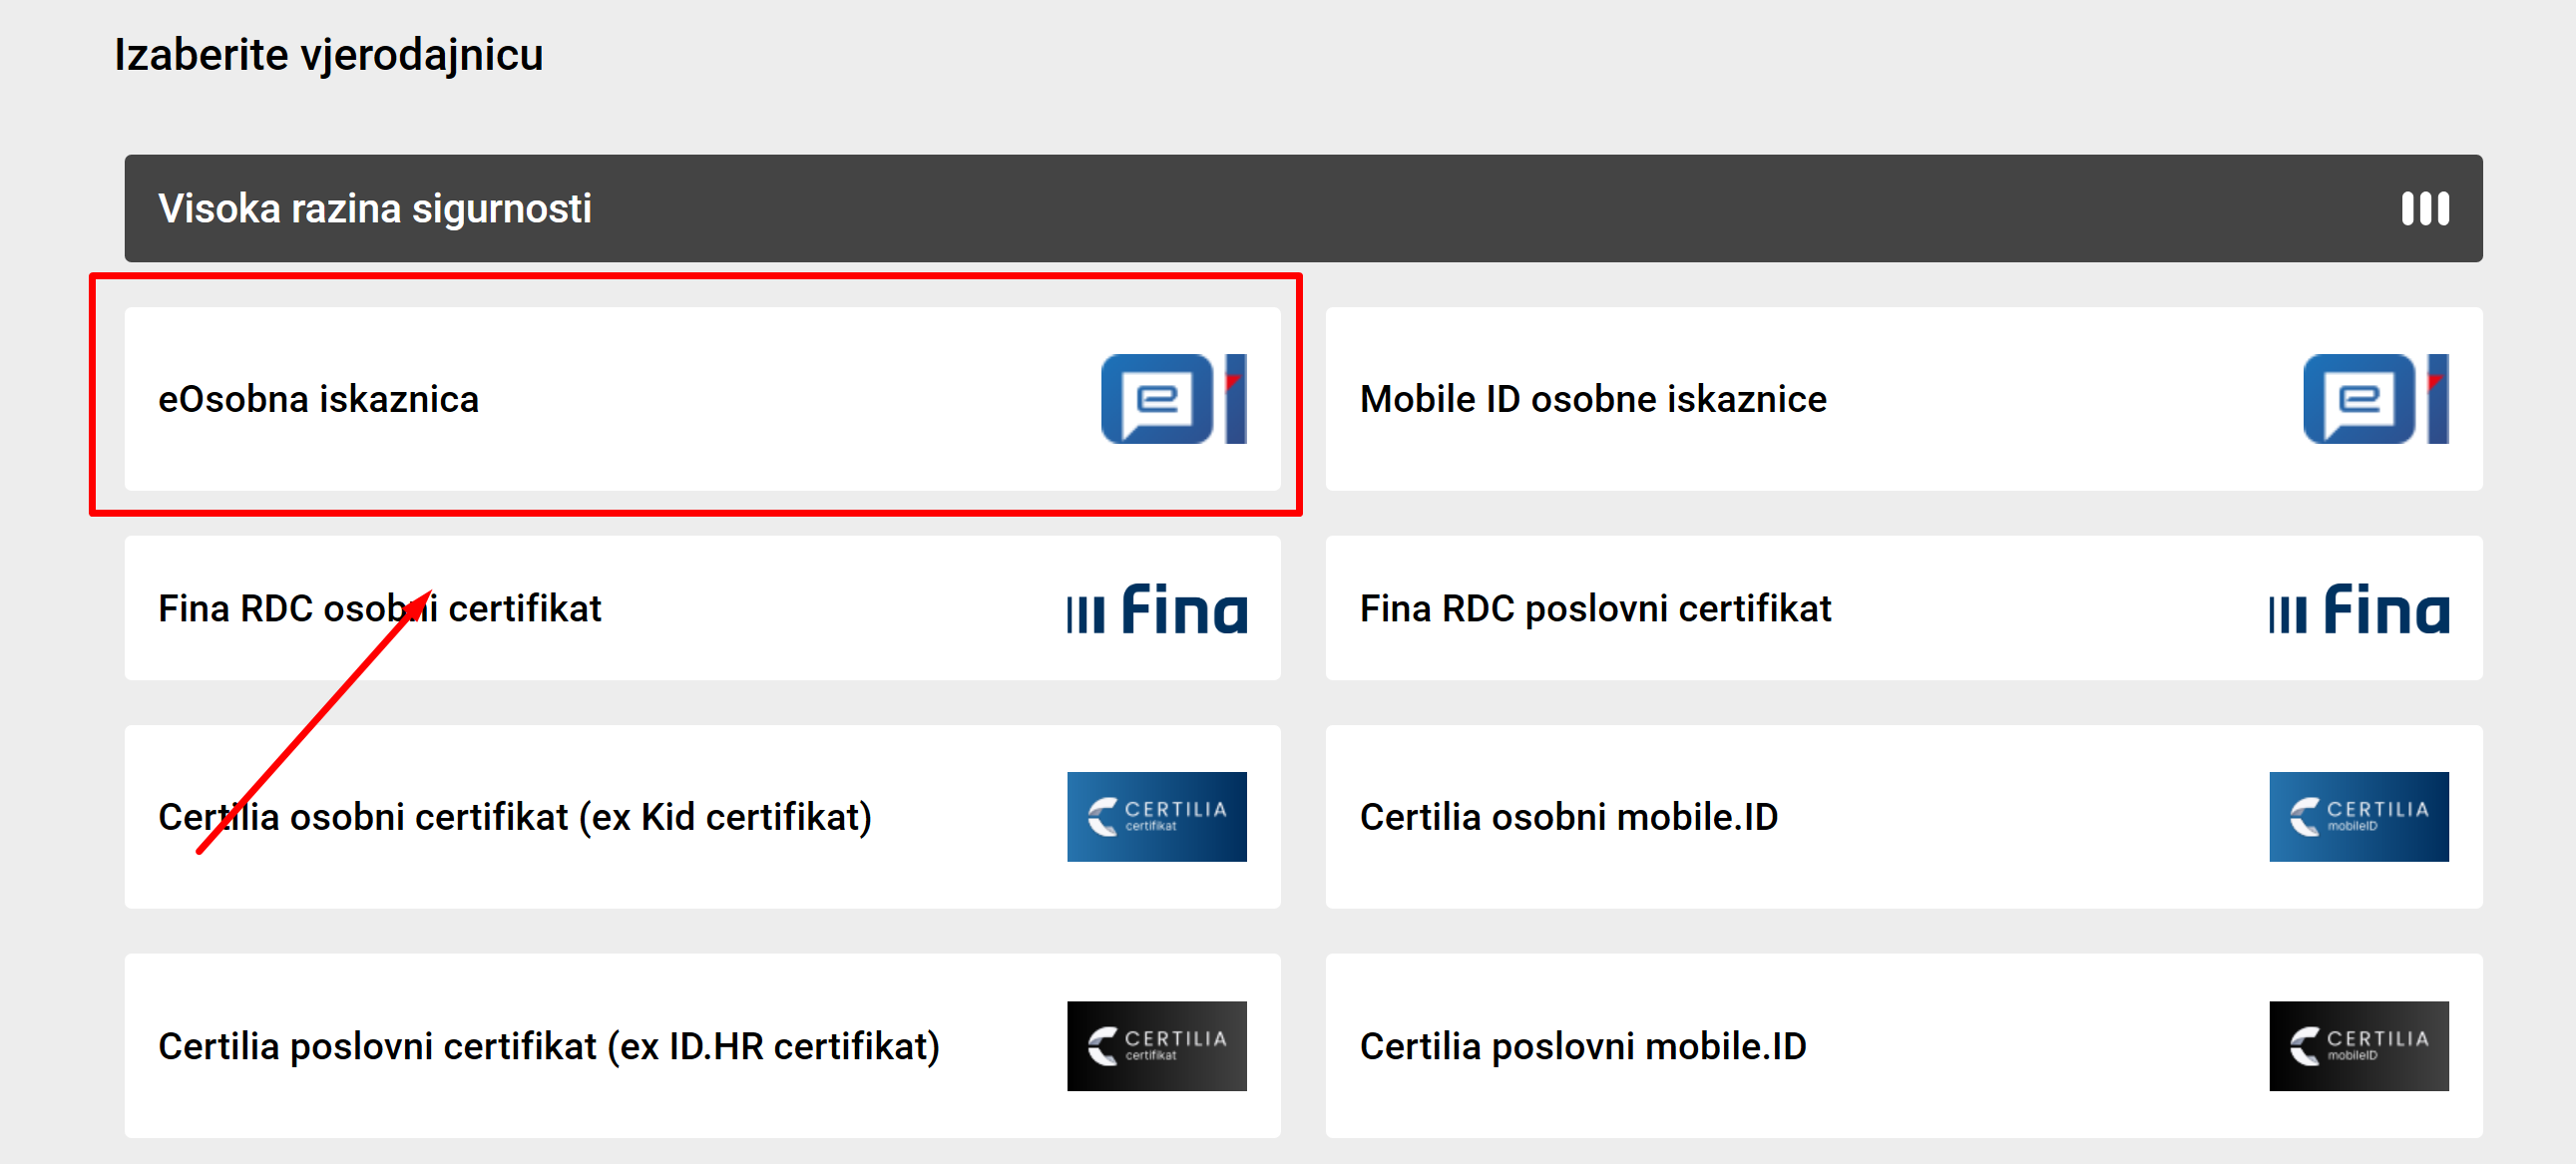Choose Fina RDC poslovni certifikat
This screenshot has height=1164, width=2576.
point(1900,610)
